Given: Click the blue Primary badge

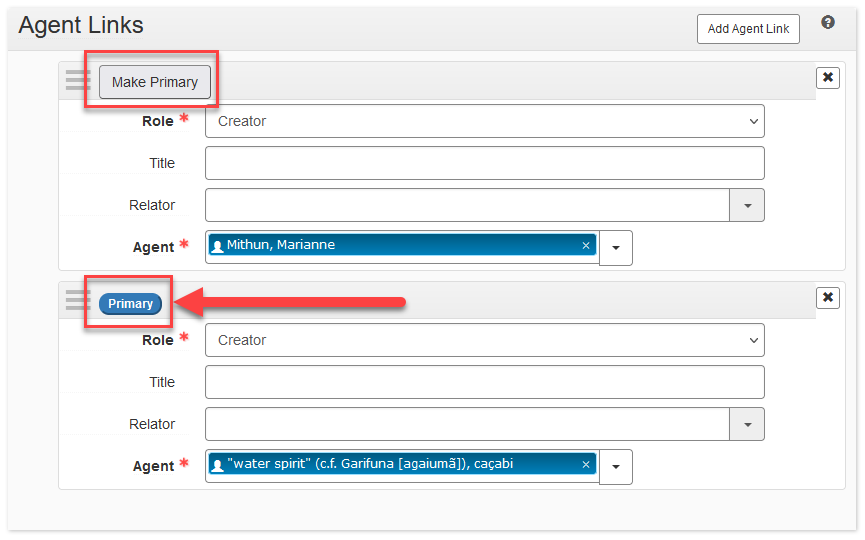Looking at the screenshot, I should [x=131, y=304].
